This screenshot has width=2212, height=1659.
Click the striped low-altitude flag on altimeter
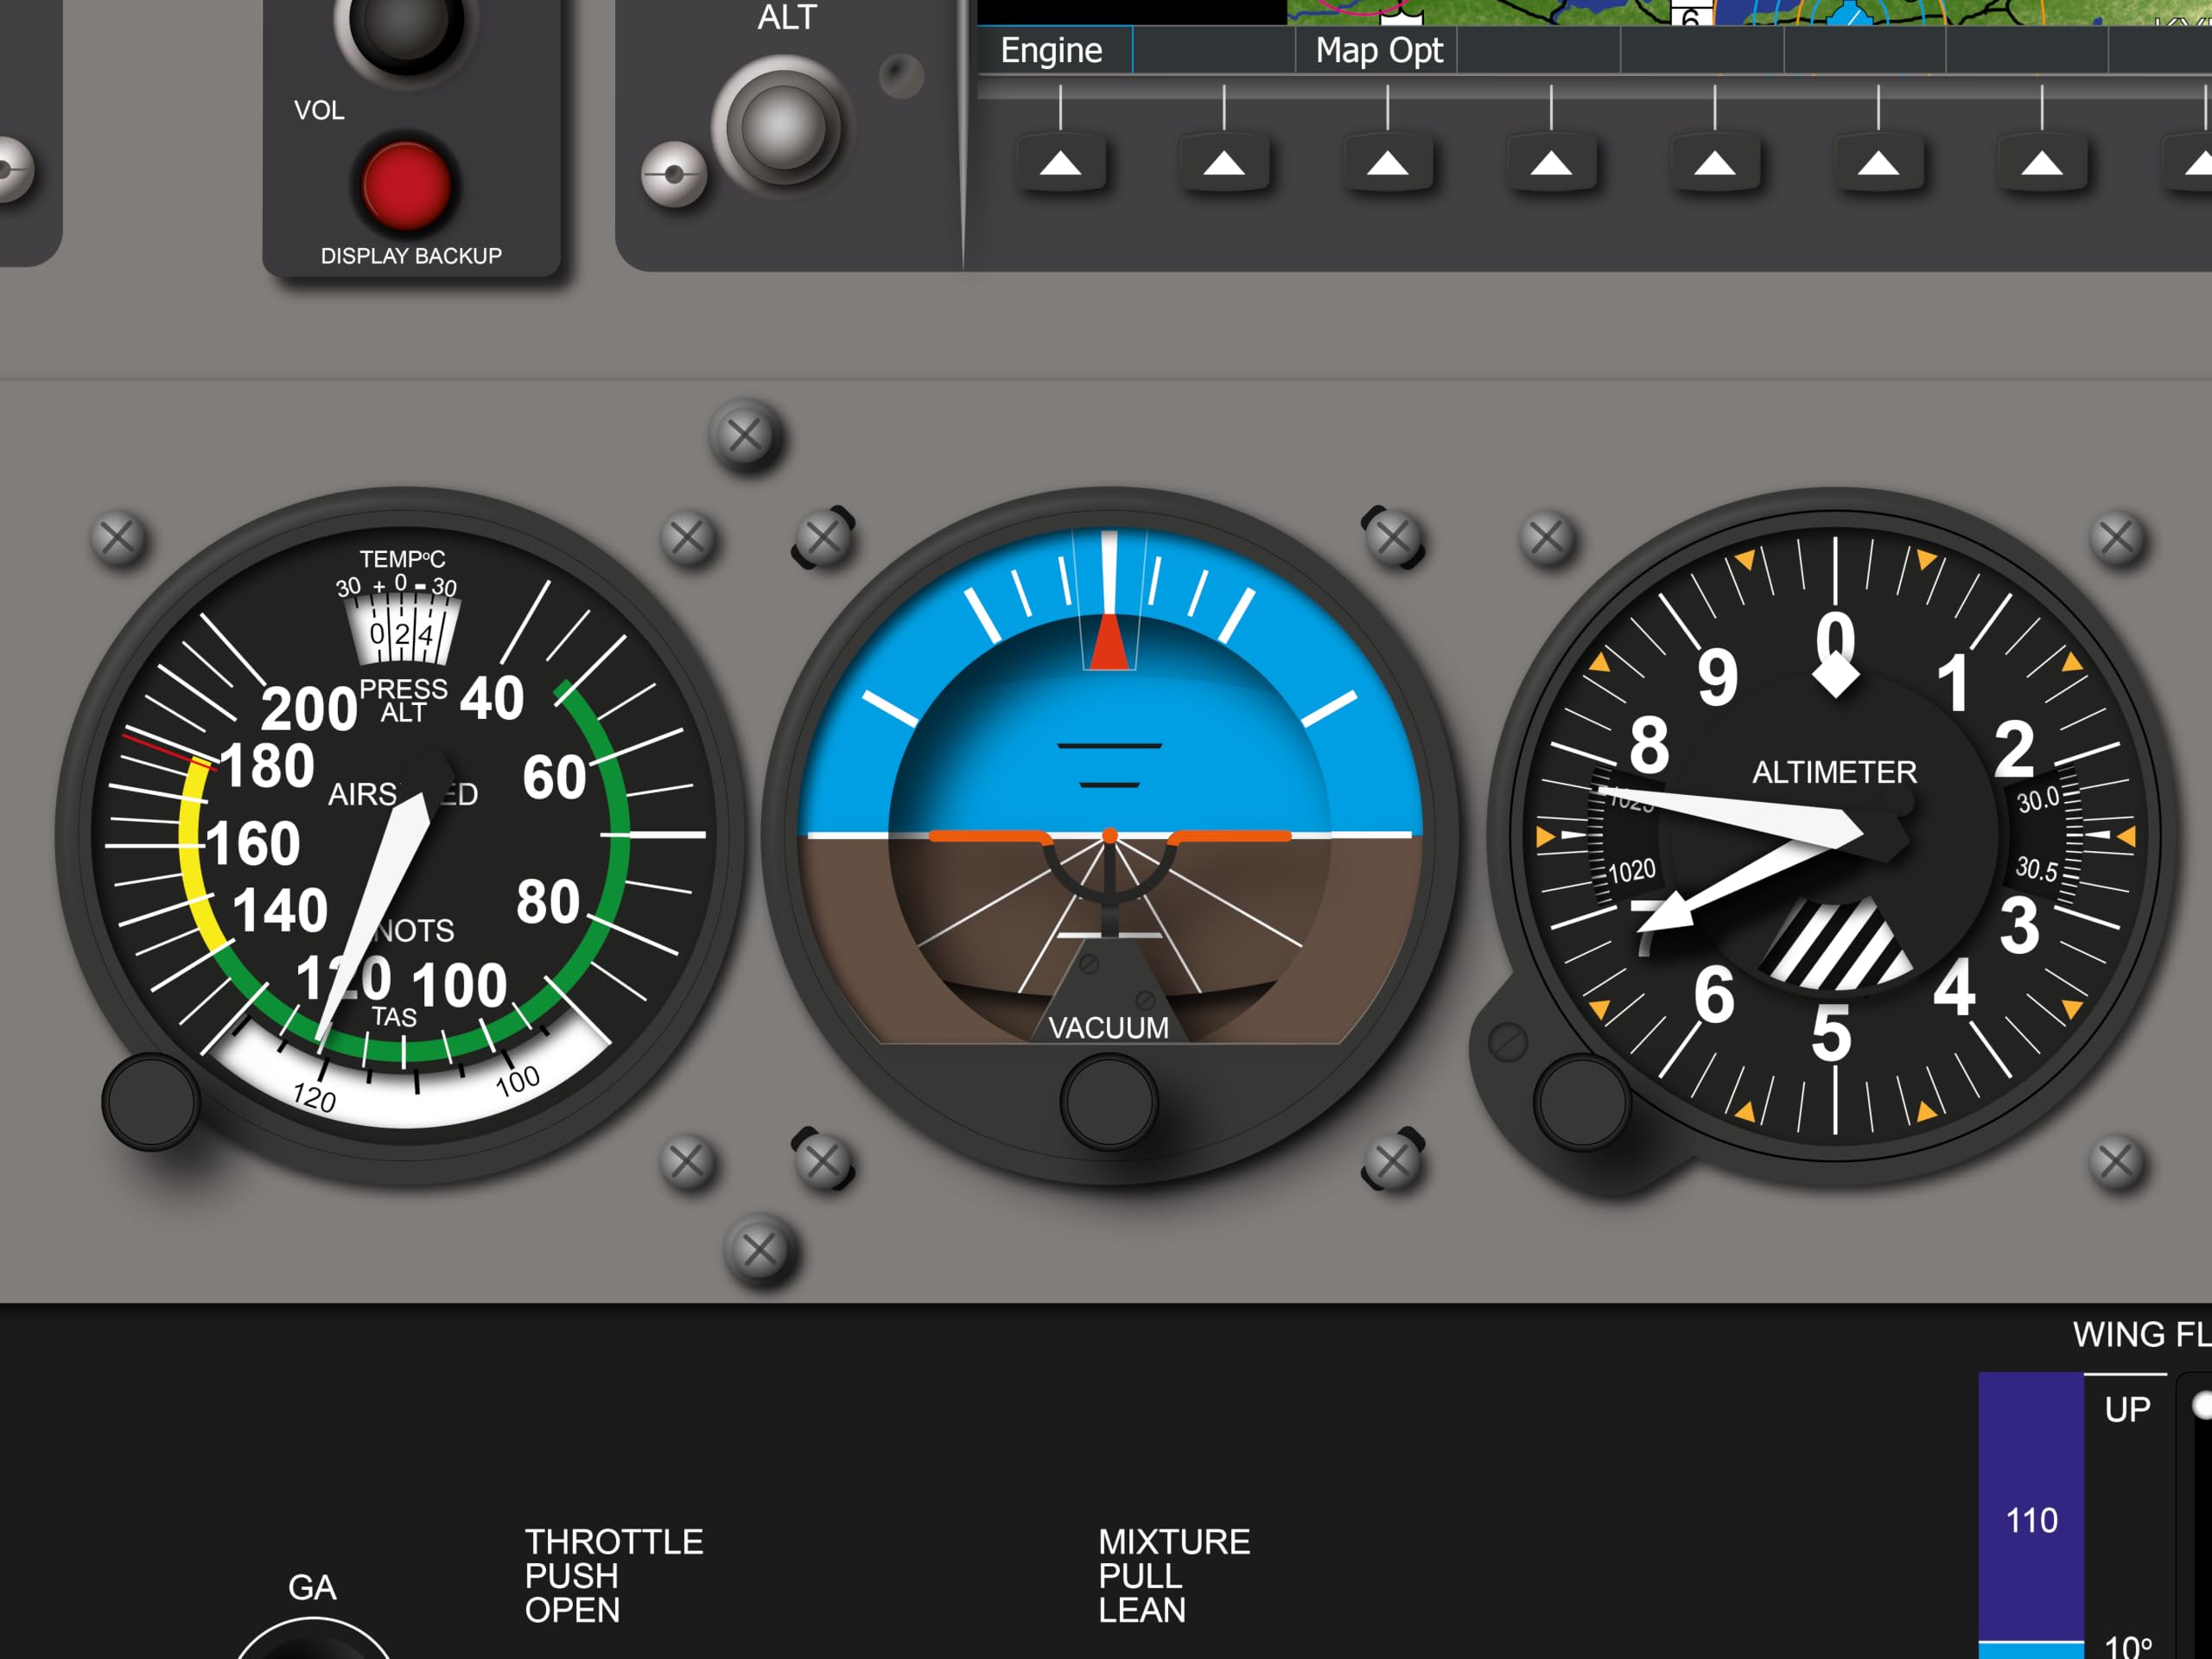(x=1838, y=945)
